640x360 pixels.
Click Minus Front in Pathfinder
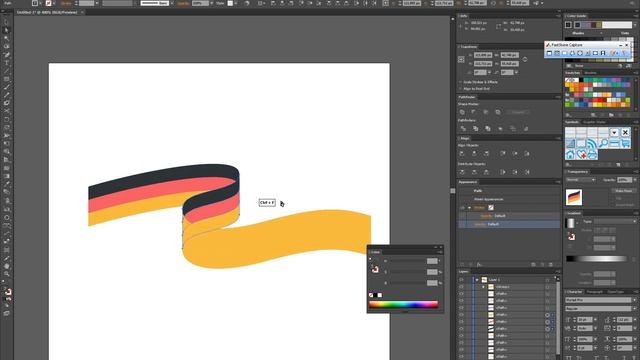[x=474, y=112]
